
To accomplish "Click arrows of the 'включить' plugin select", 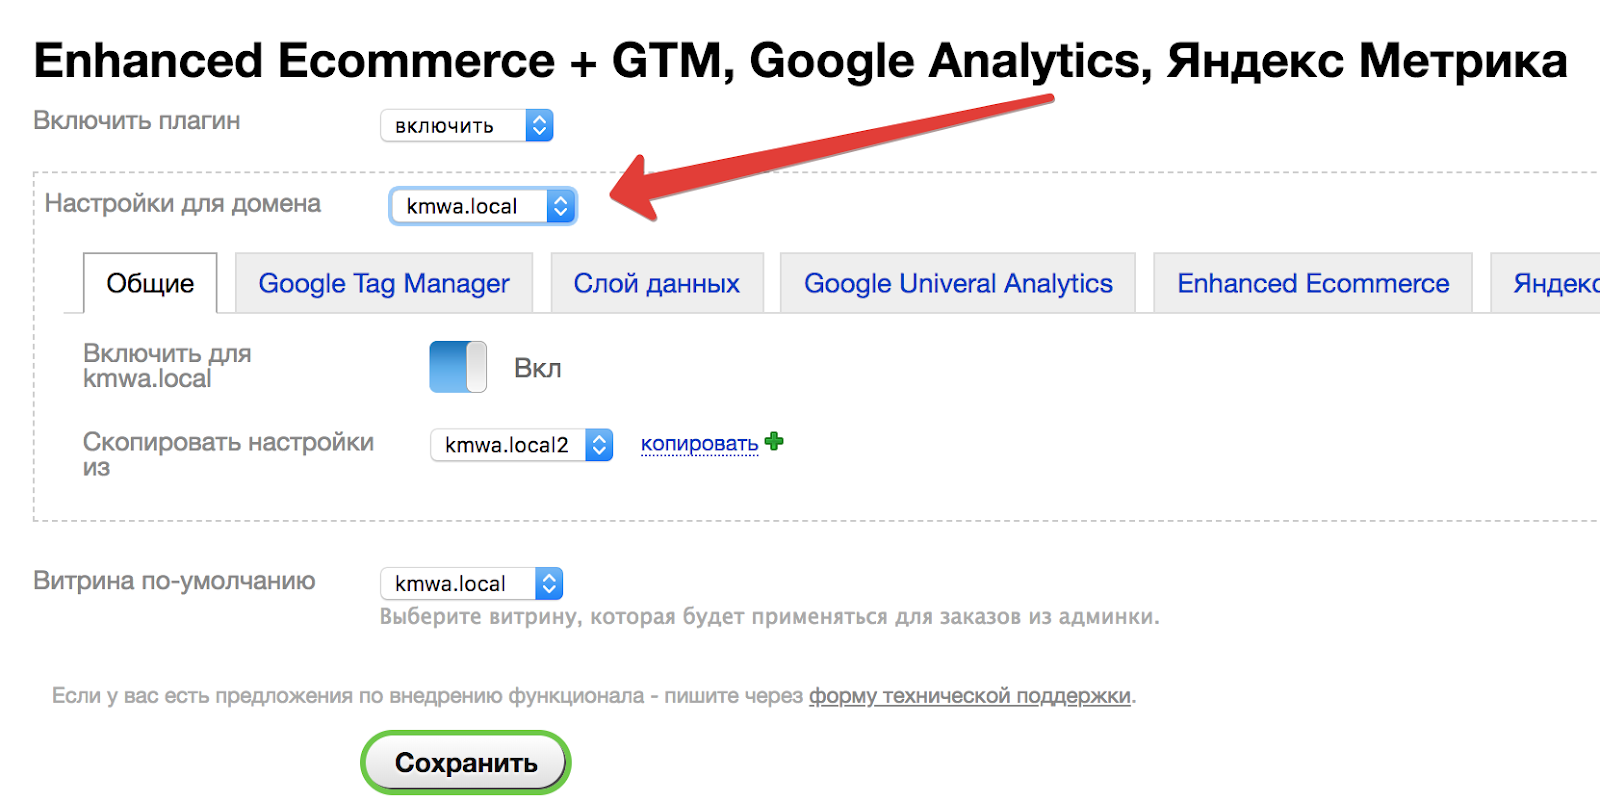I will 539,126.
